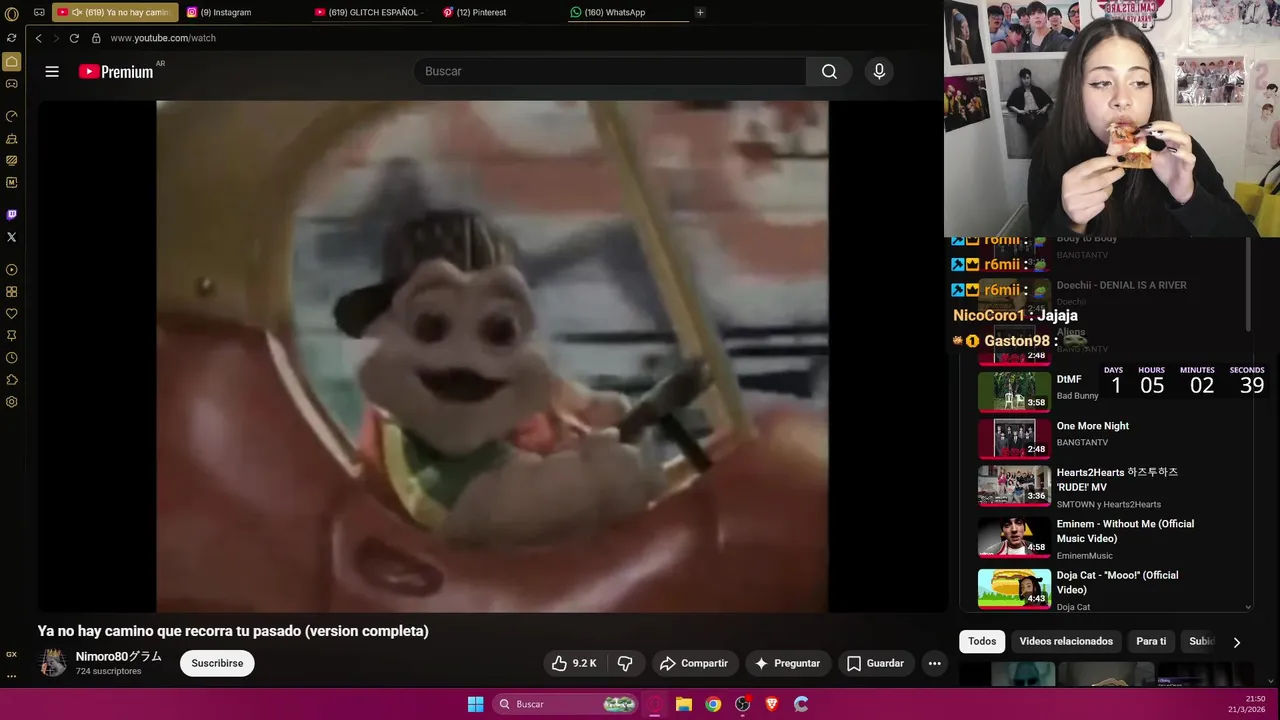Screen dimensions: 1280x720
Task: Click the striped square sidebar icon
Action: tap(11, 160)
